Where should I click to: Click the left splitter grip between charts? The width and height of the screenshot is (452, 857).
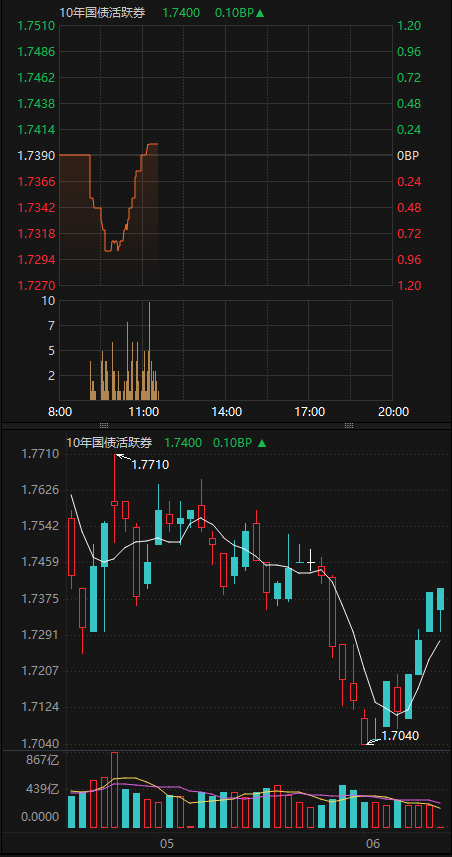104,425
